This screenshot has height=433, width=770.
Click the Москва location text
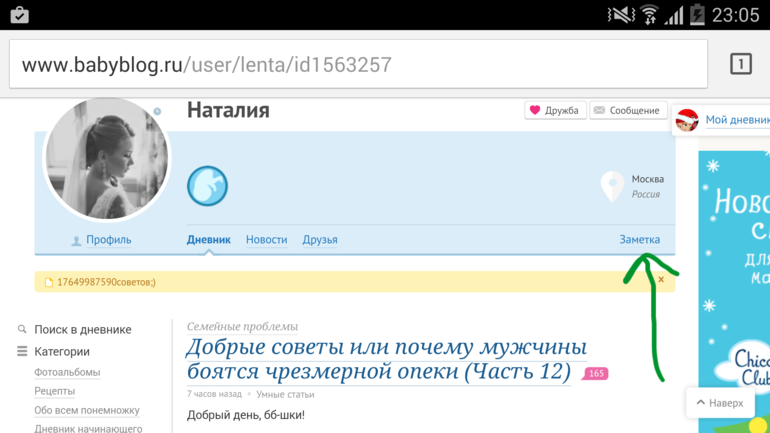647,179
